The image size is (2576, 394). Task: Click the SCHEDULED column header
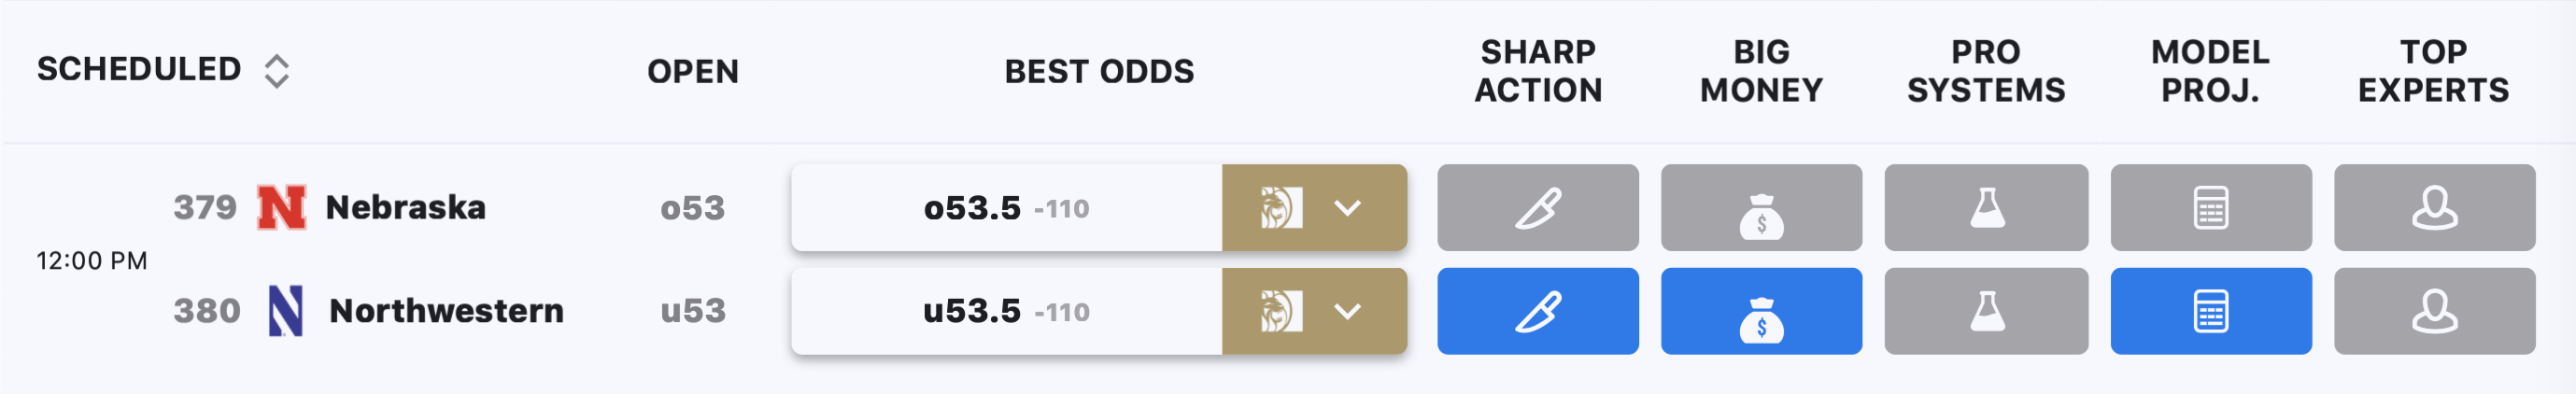tap(139, 69)
